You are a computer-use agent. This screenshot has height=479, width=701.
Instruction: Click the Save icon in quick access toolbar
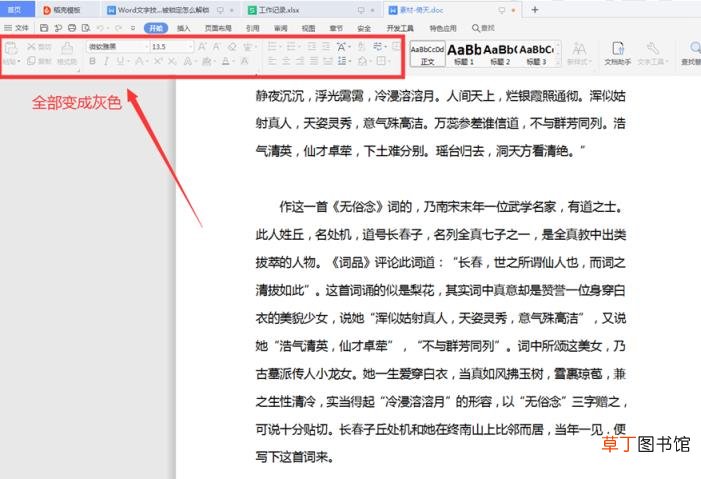click(x=44, y=28)
